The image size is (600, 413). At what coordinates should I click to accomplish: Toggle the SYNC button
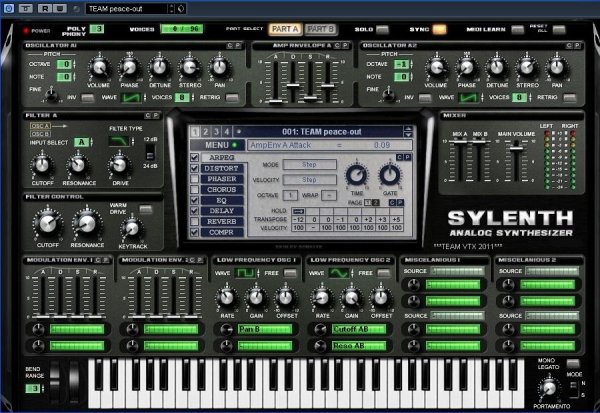(439, 29)
